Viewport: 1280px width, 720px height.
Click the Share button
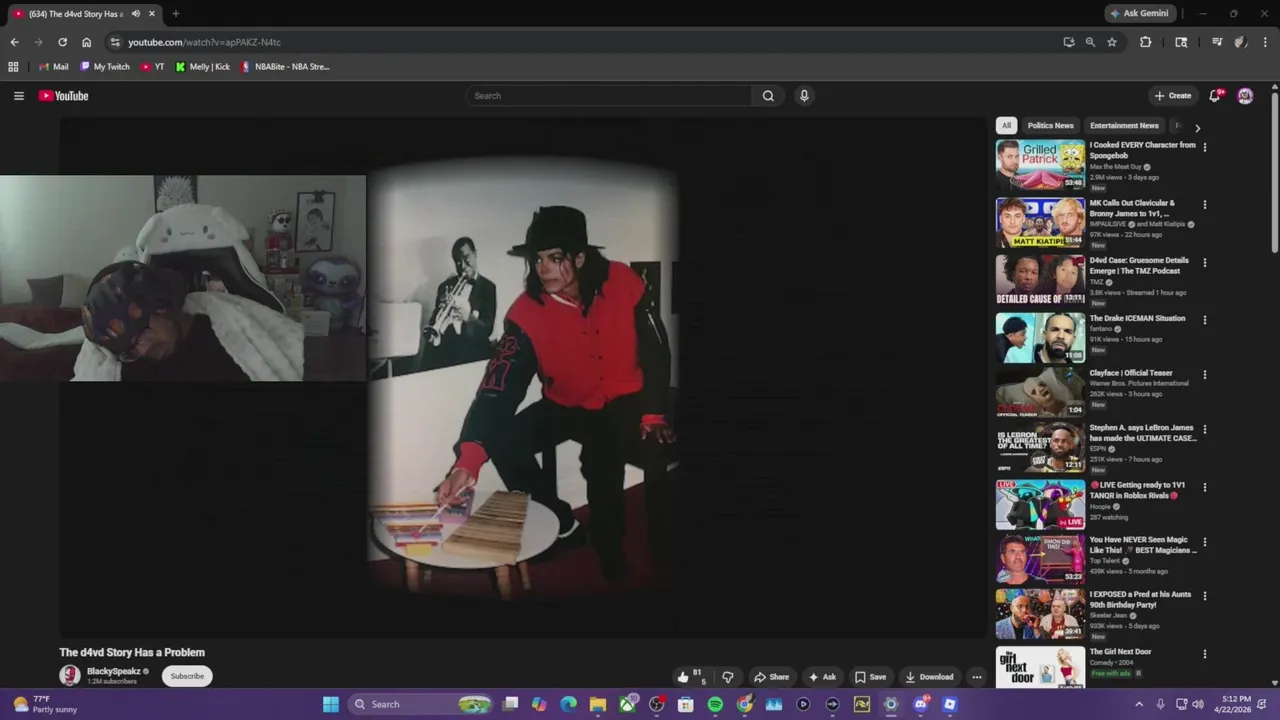771,677
